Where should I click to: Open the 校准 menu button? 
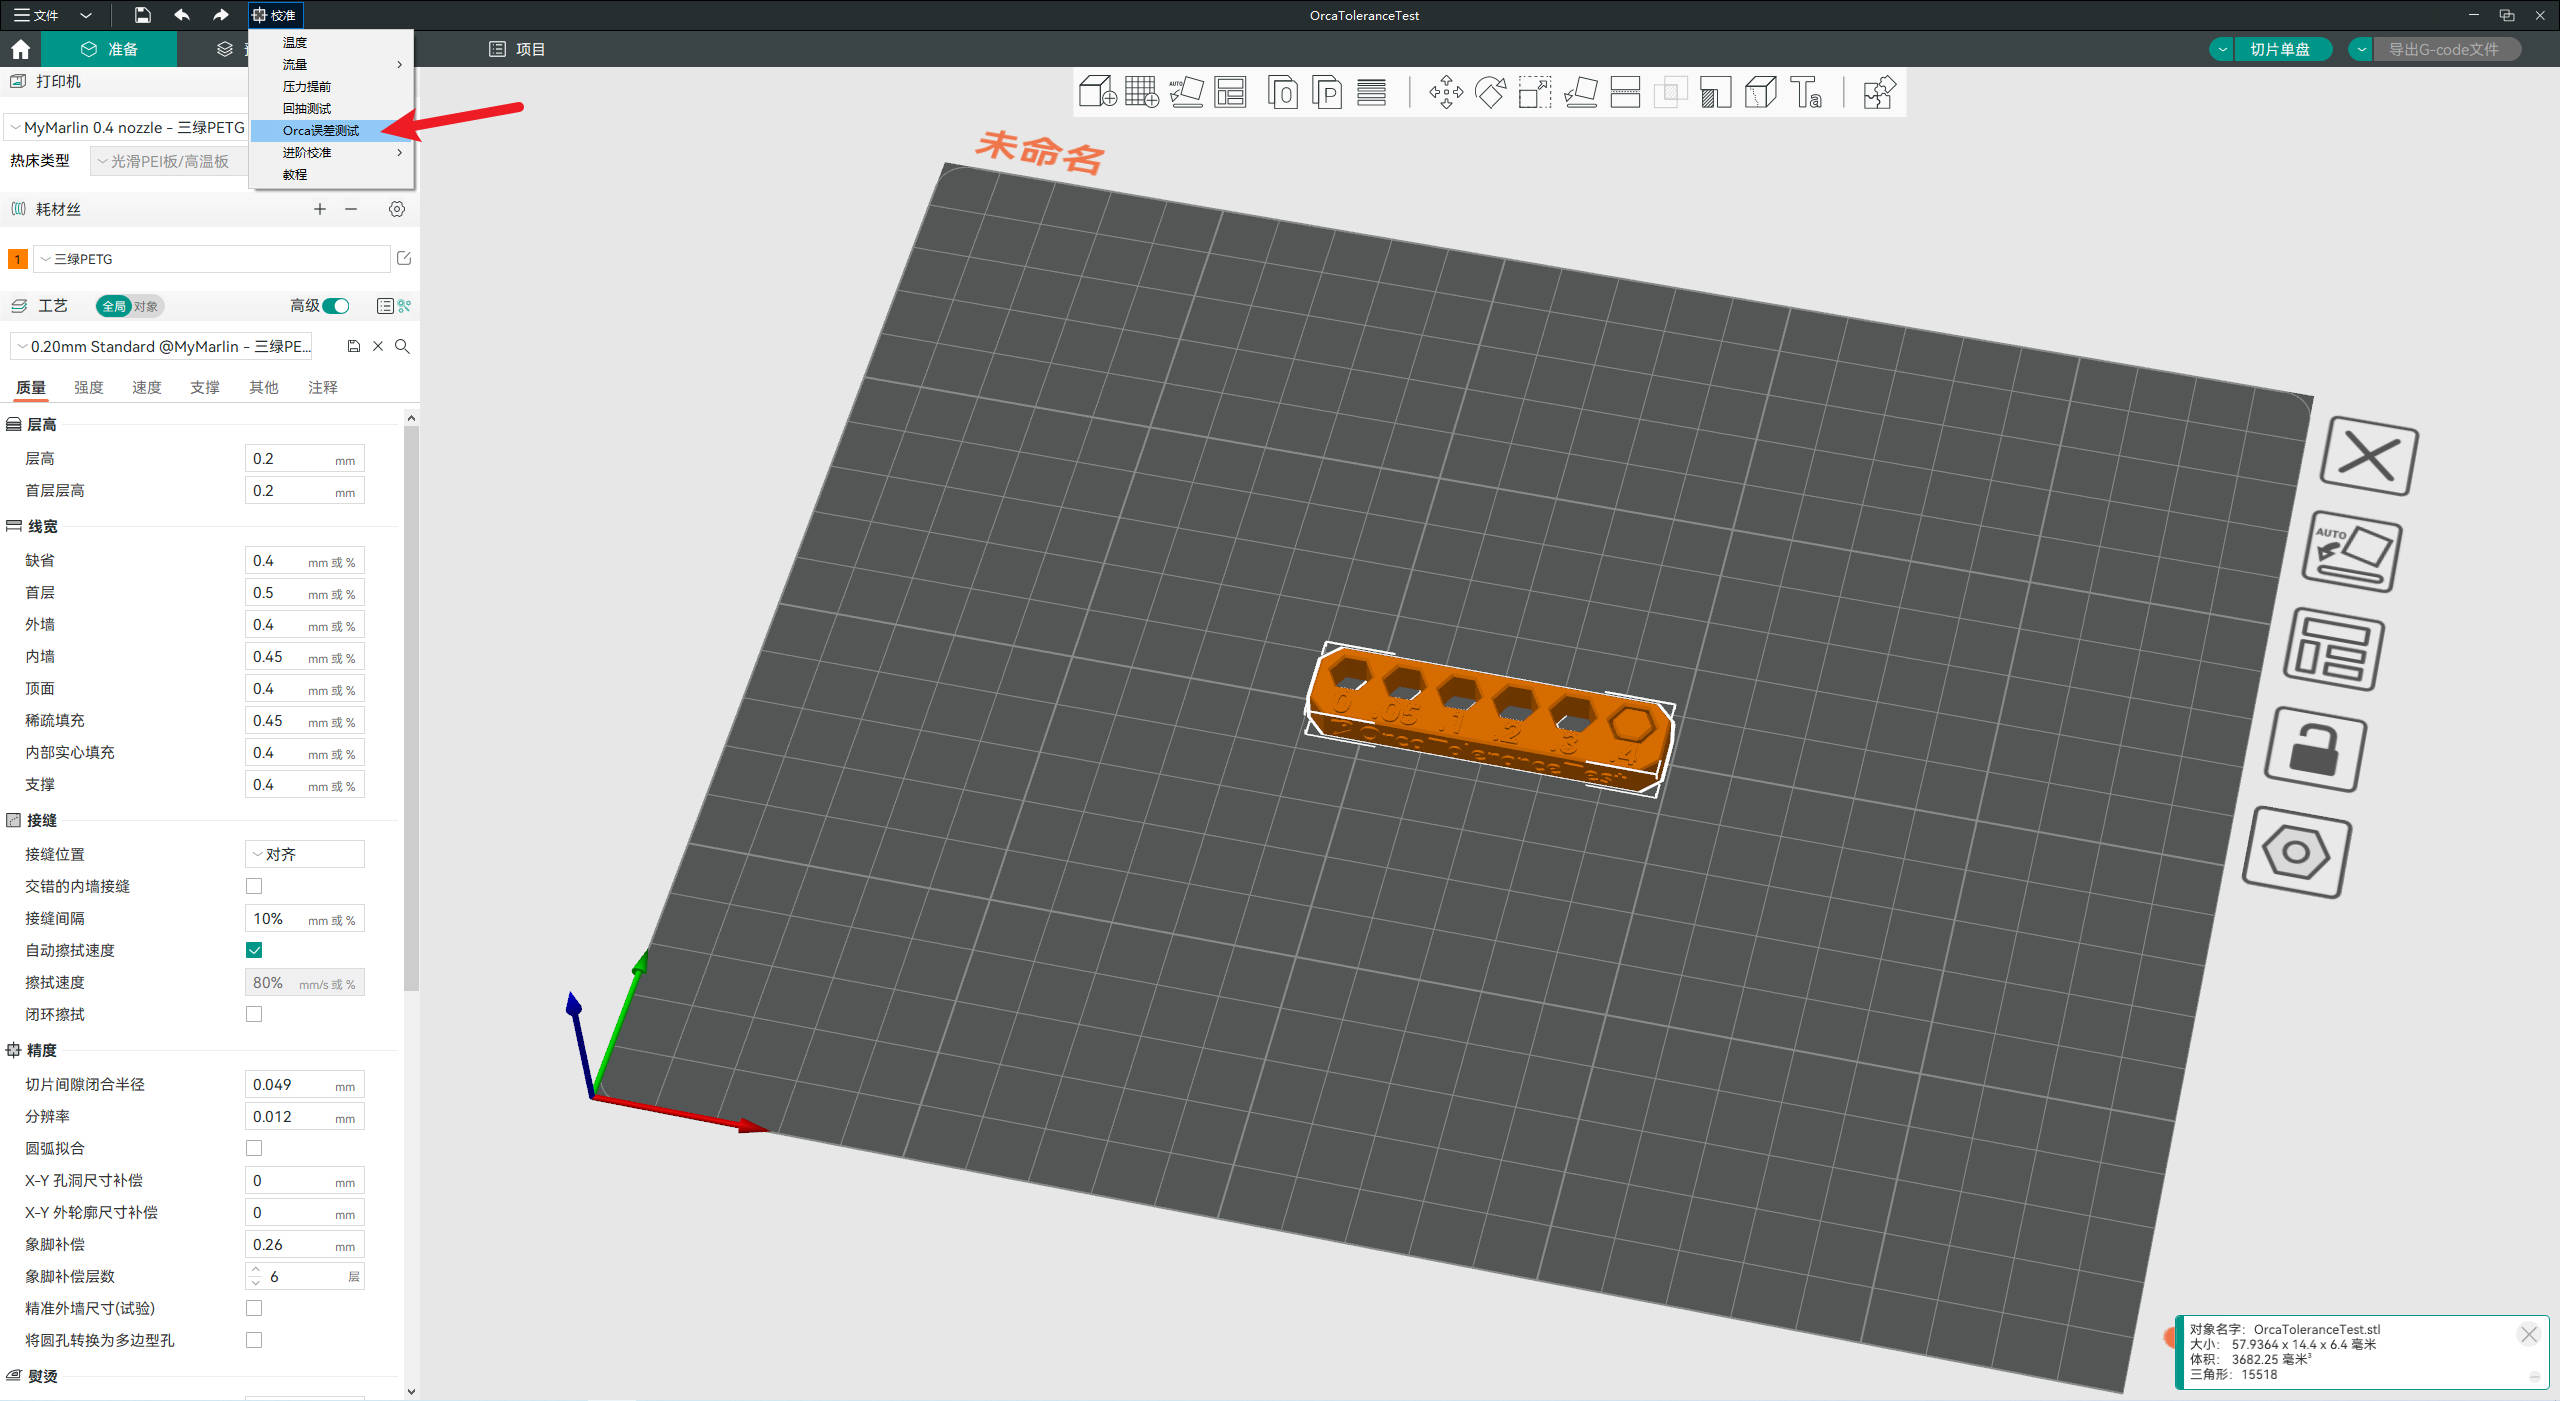[x=274, y=15]
